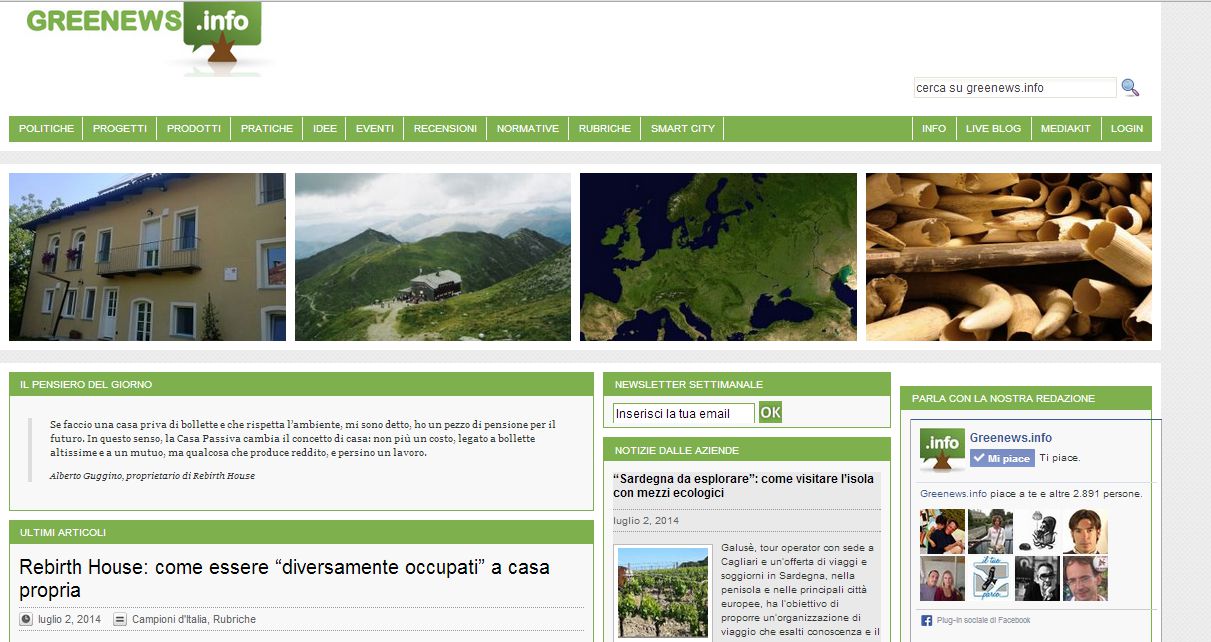Image resolution: width=1211 pixels, height=642 pixels.
Task: Open the ivory tusks featured image
Action: 1008,257
